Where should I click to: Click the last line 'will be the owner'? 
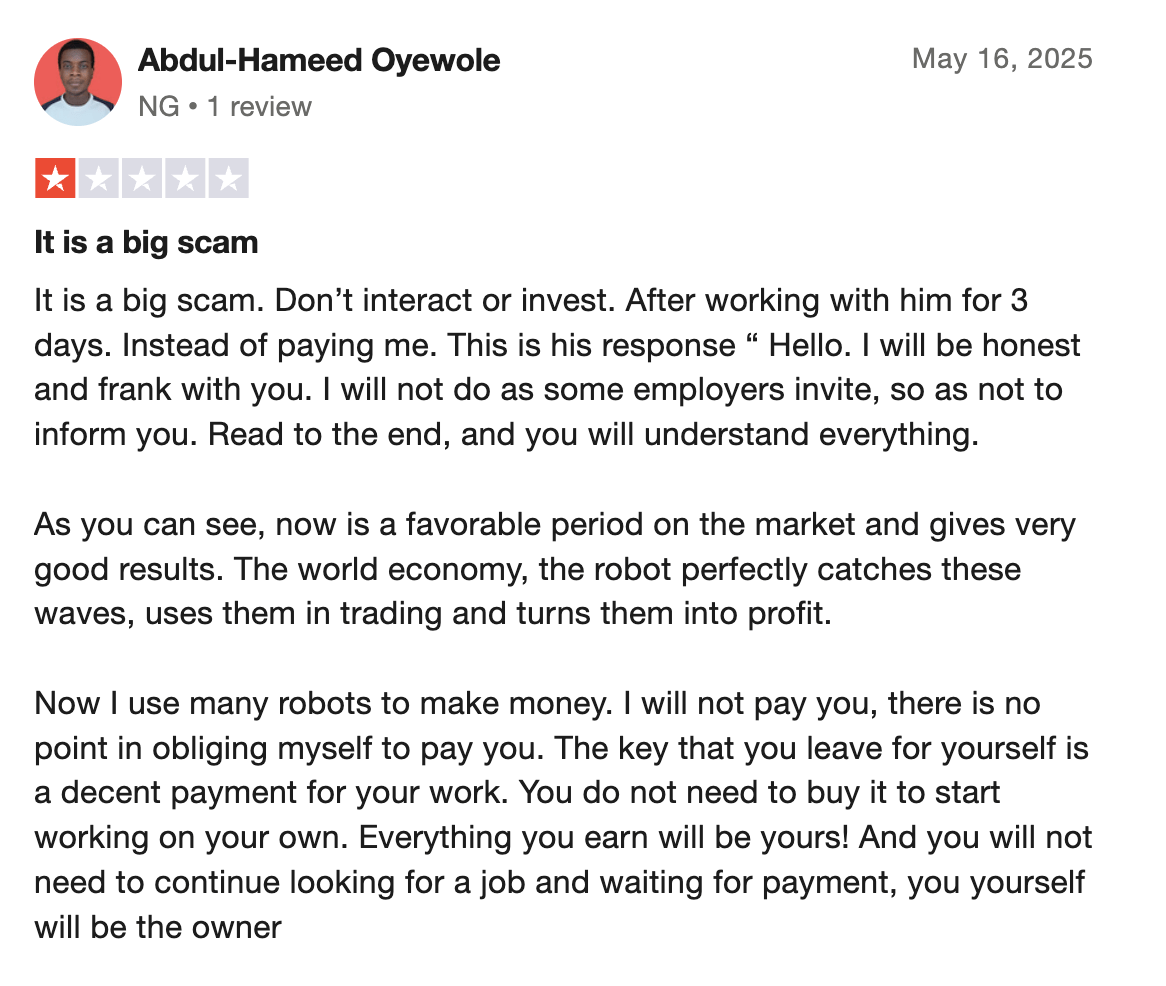158,927
